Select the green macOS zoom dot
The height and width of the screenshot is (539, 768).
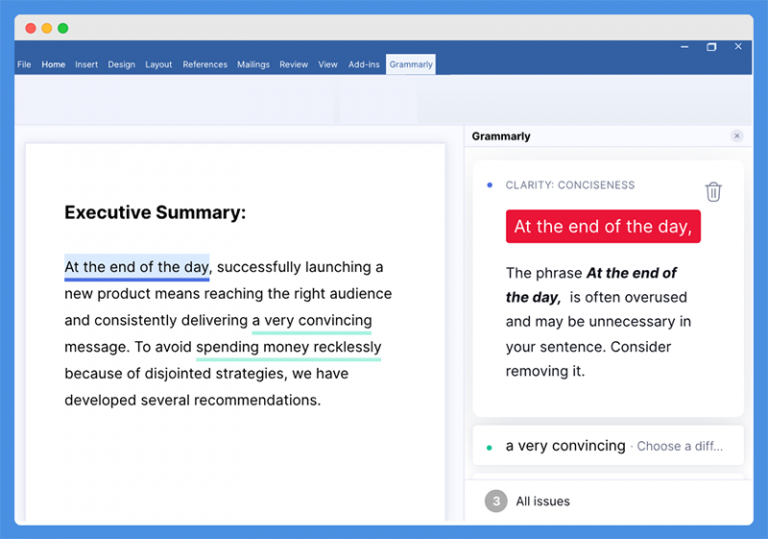pyautogui.click(x=63, y=28)
